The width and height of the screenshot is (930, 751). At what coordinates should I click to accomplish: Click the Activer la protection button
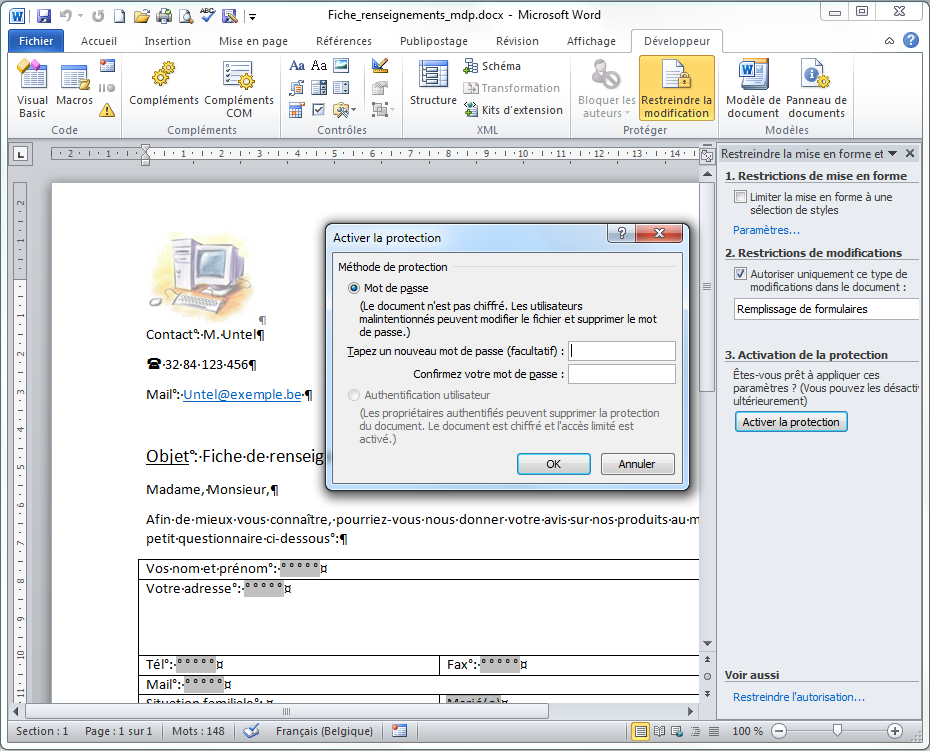point(791,422)
